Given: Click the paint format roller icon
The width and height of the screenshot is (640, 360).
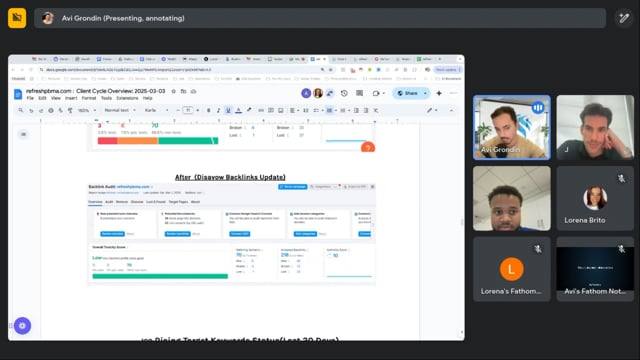Looking at the screenshot, I should (70, 110).
